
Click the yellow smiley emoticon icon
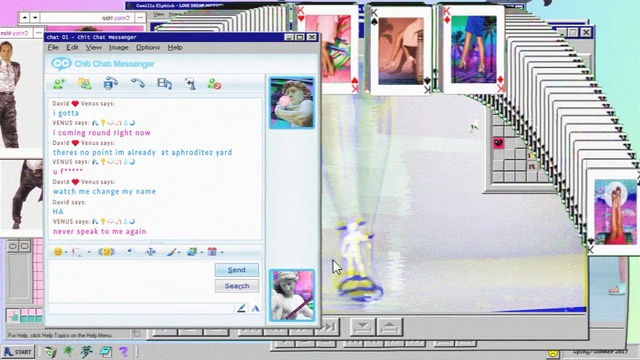click(58, 252)
